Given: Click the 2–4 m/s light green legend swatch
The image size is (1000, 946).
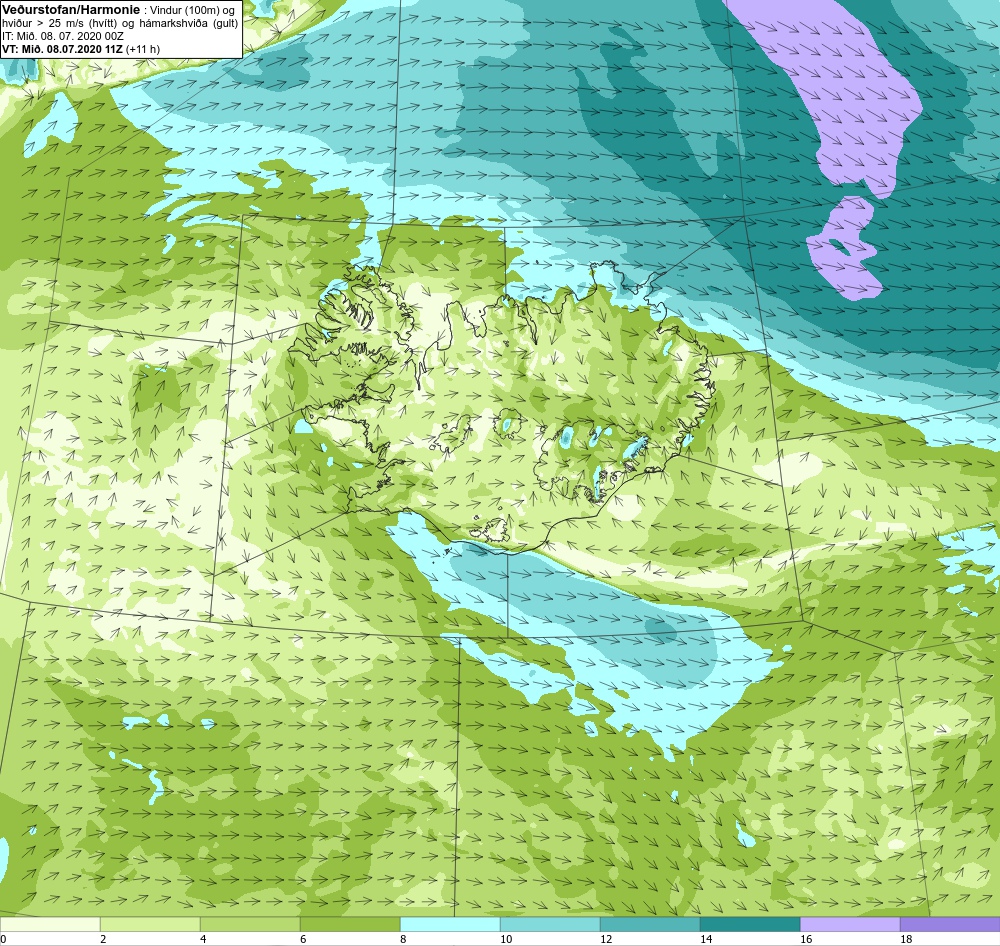Looking at the screenshot, I should pyautogui.click(x=151, y=924).
